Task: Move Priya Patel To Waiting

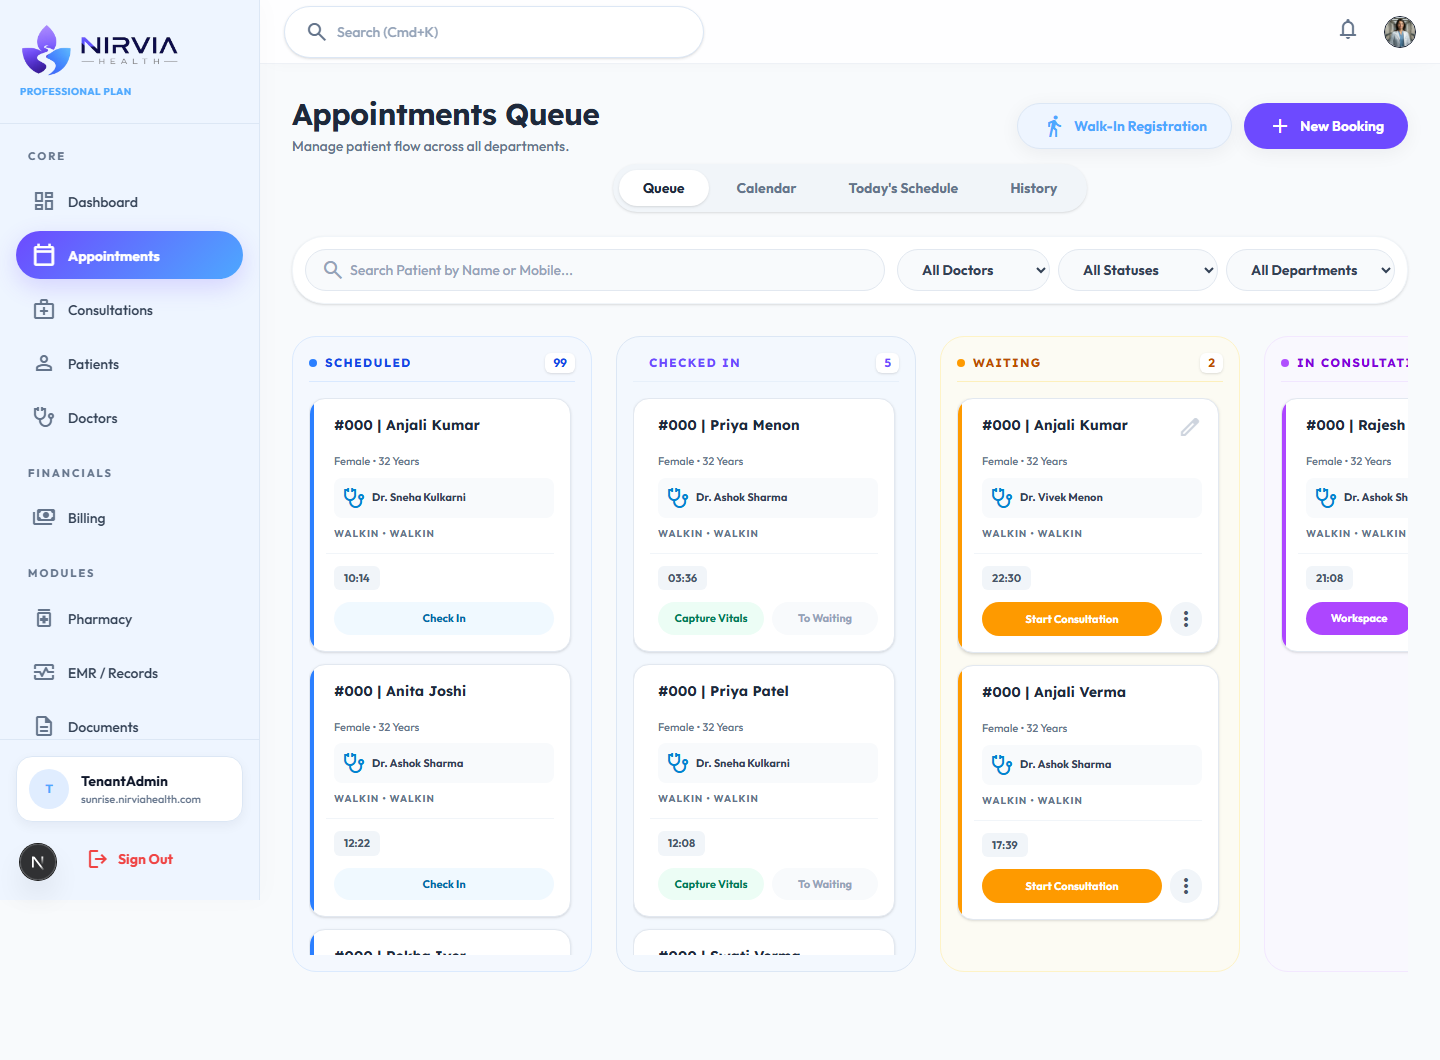Action: pyautogui.click(x=825, y=884)
